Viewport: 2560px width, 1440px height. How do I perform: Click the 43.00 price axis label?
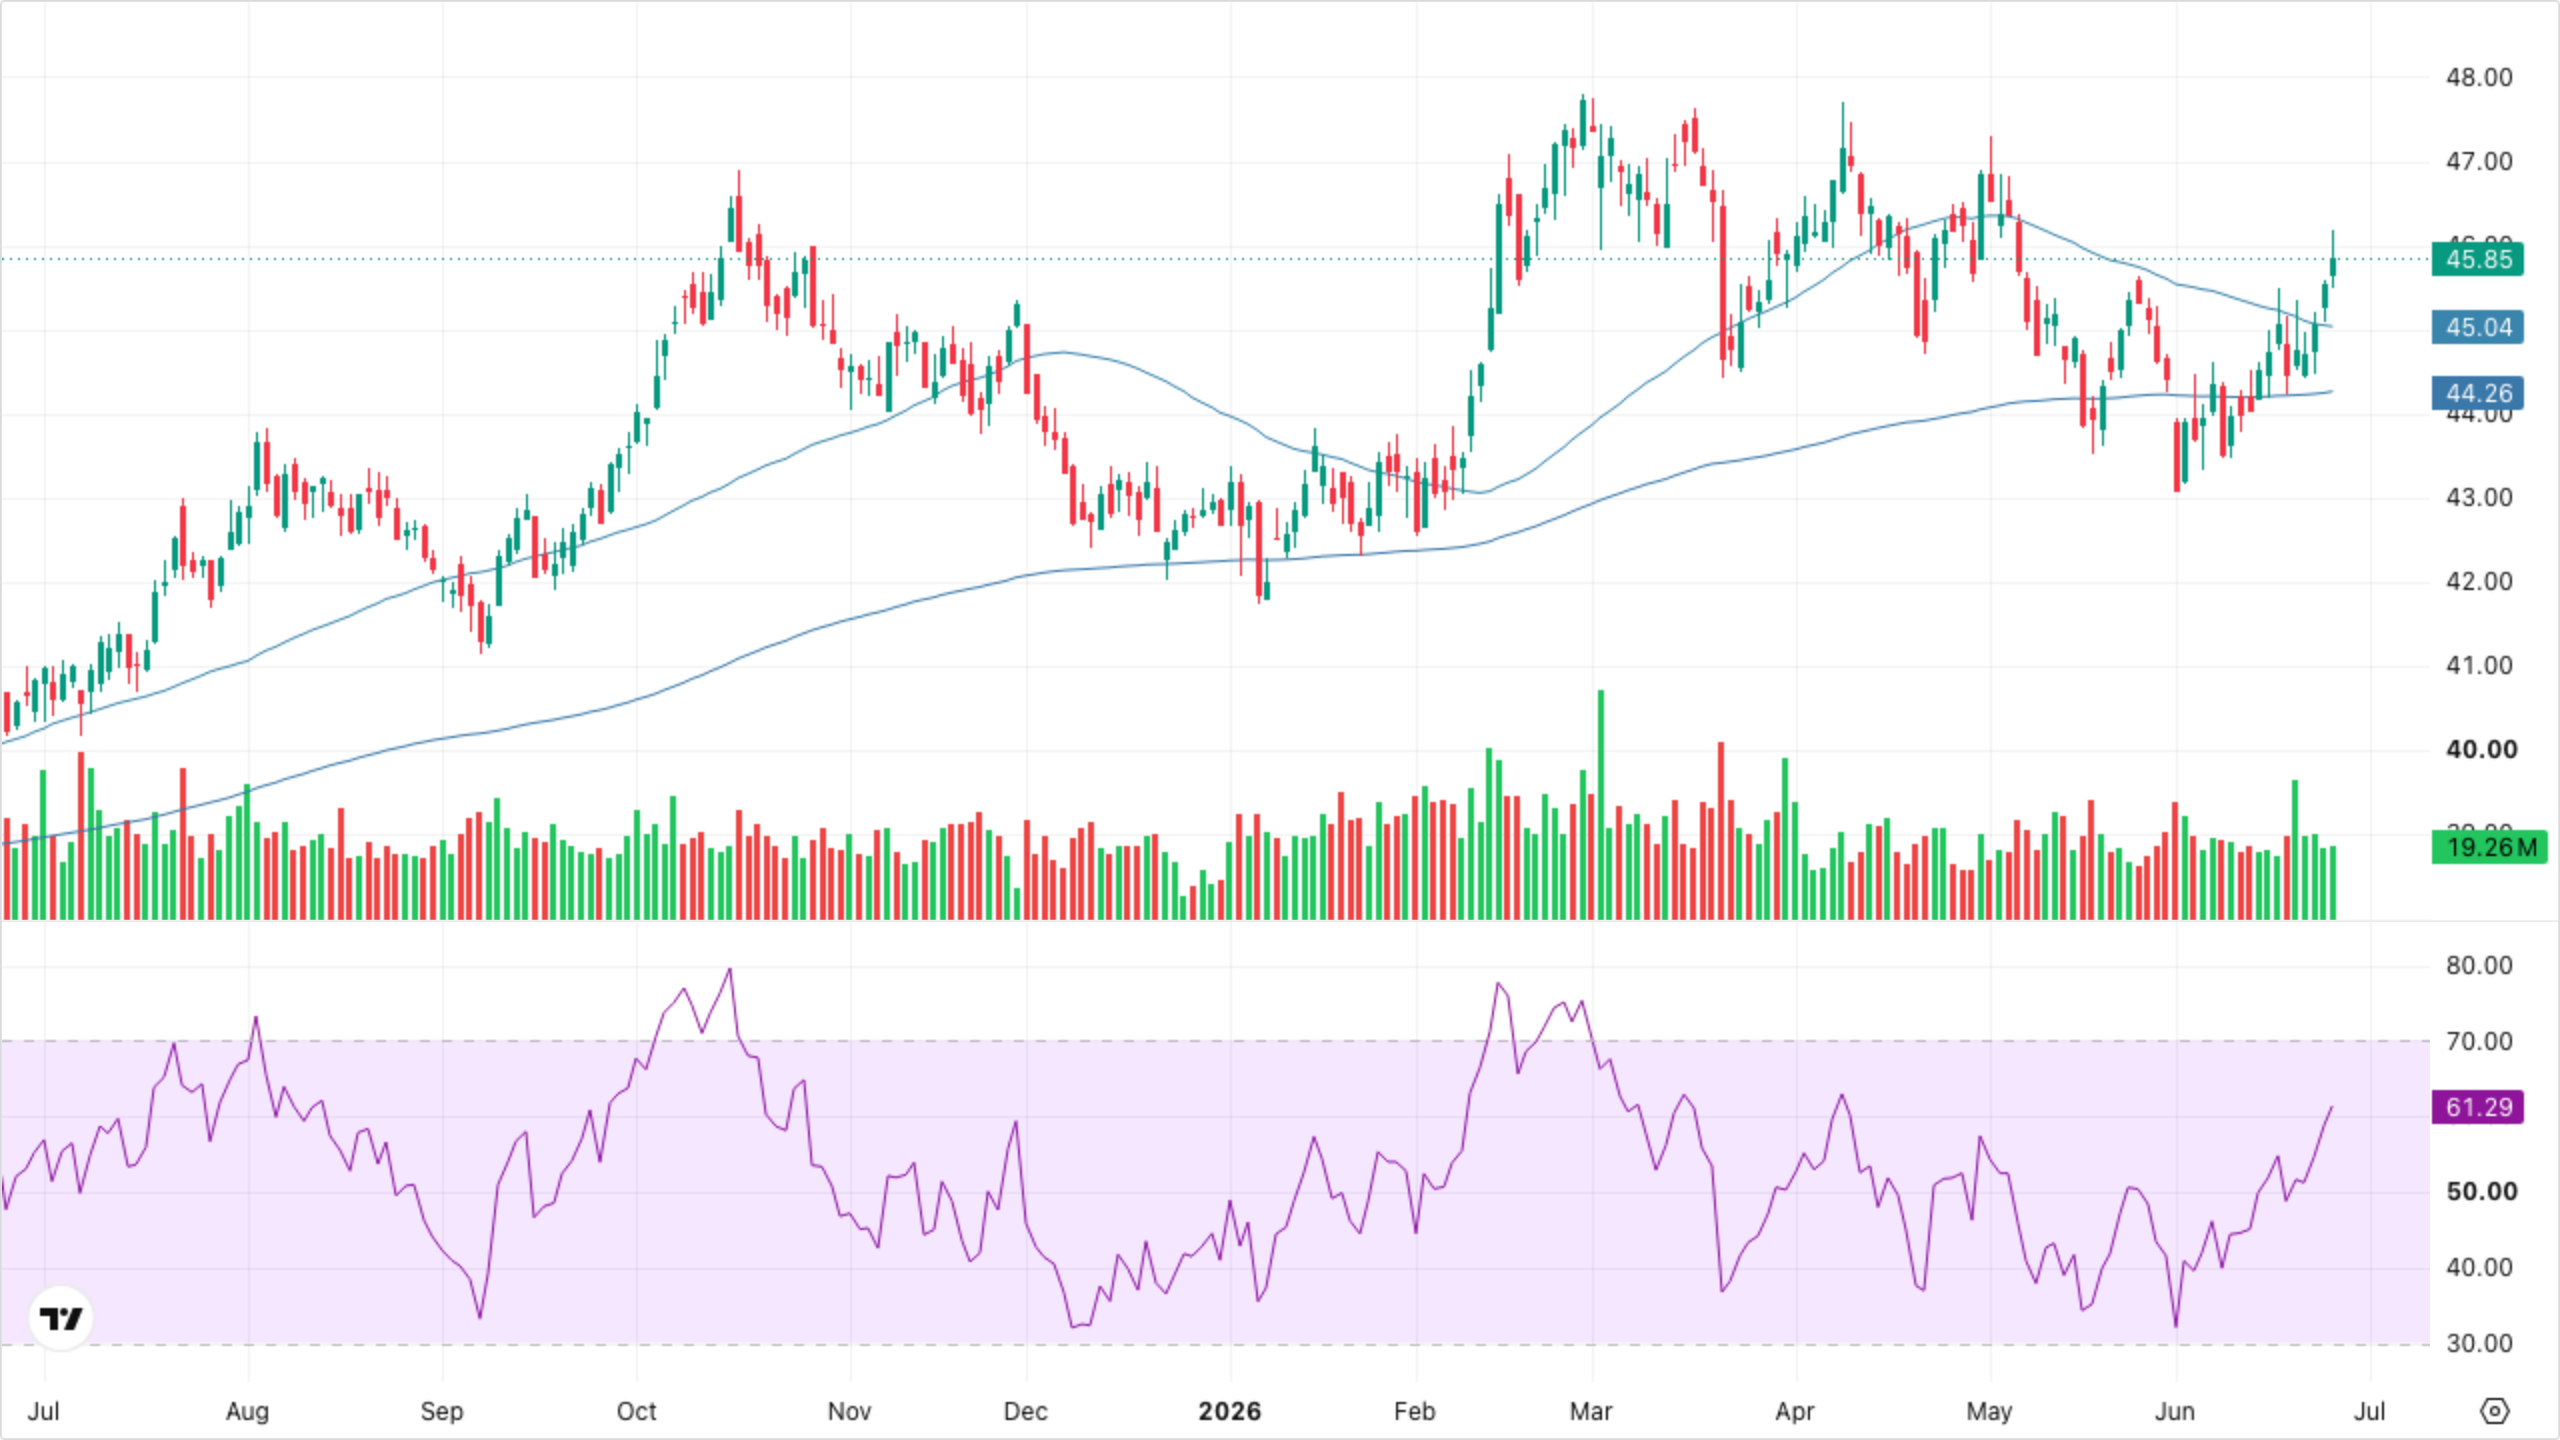point(2479,497)
